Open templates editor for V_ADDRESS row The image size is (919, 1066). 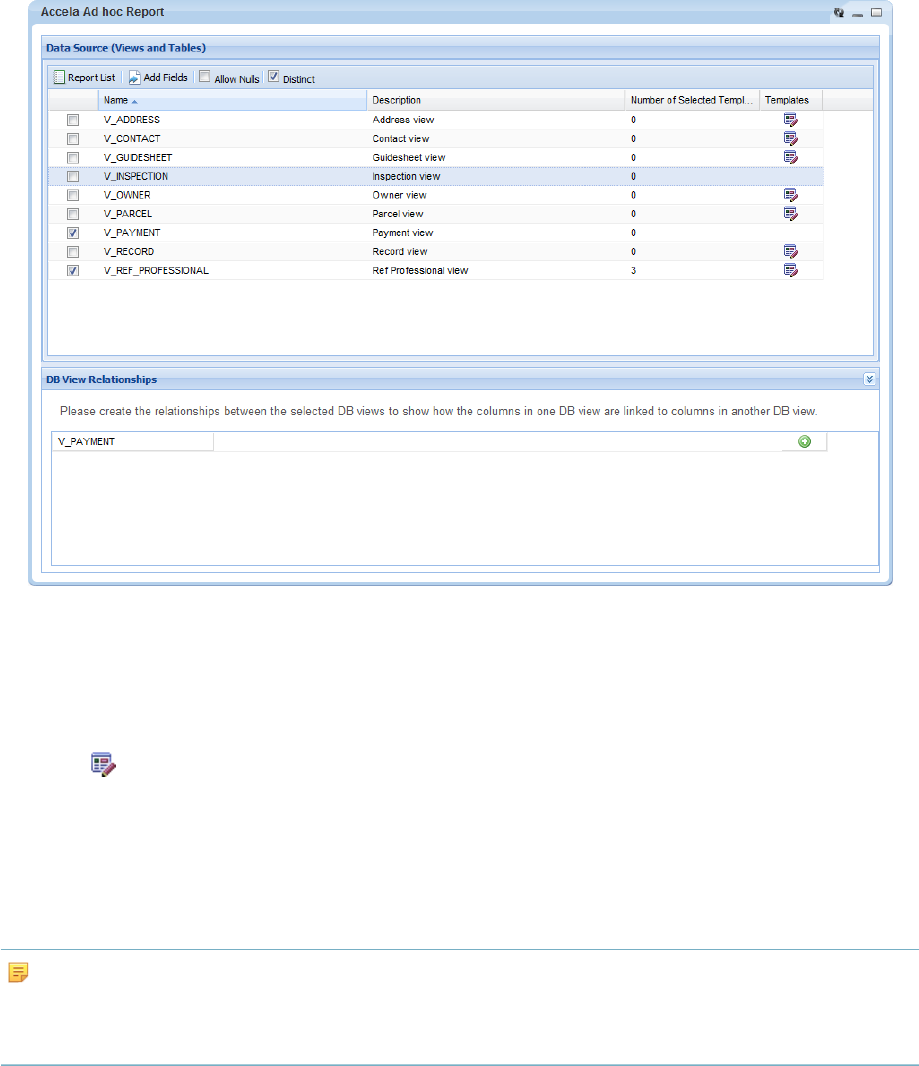pos(791,120)
